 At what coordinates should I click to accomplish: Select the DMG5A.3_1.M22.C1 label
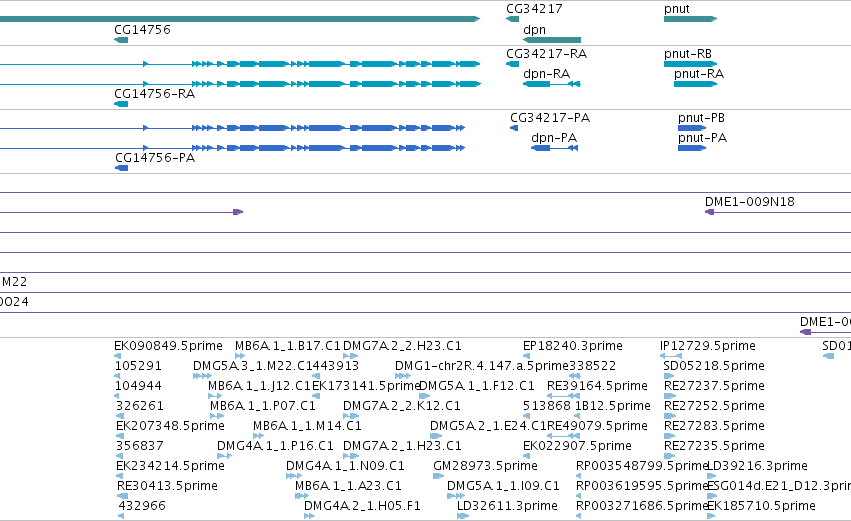(252, 366)
